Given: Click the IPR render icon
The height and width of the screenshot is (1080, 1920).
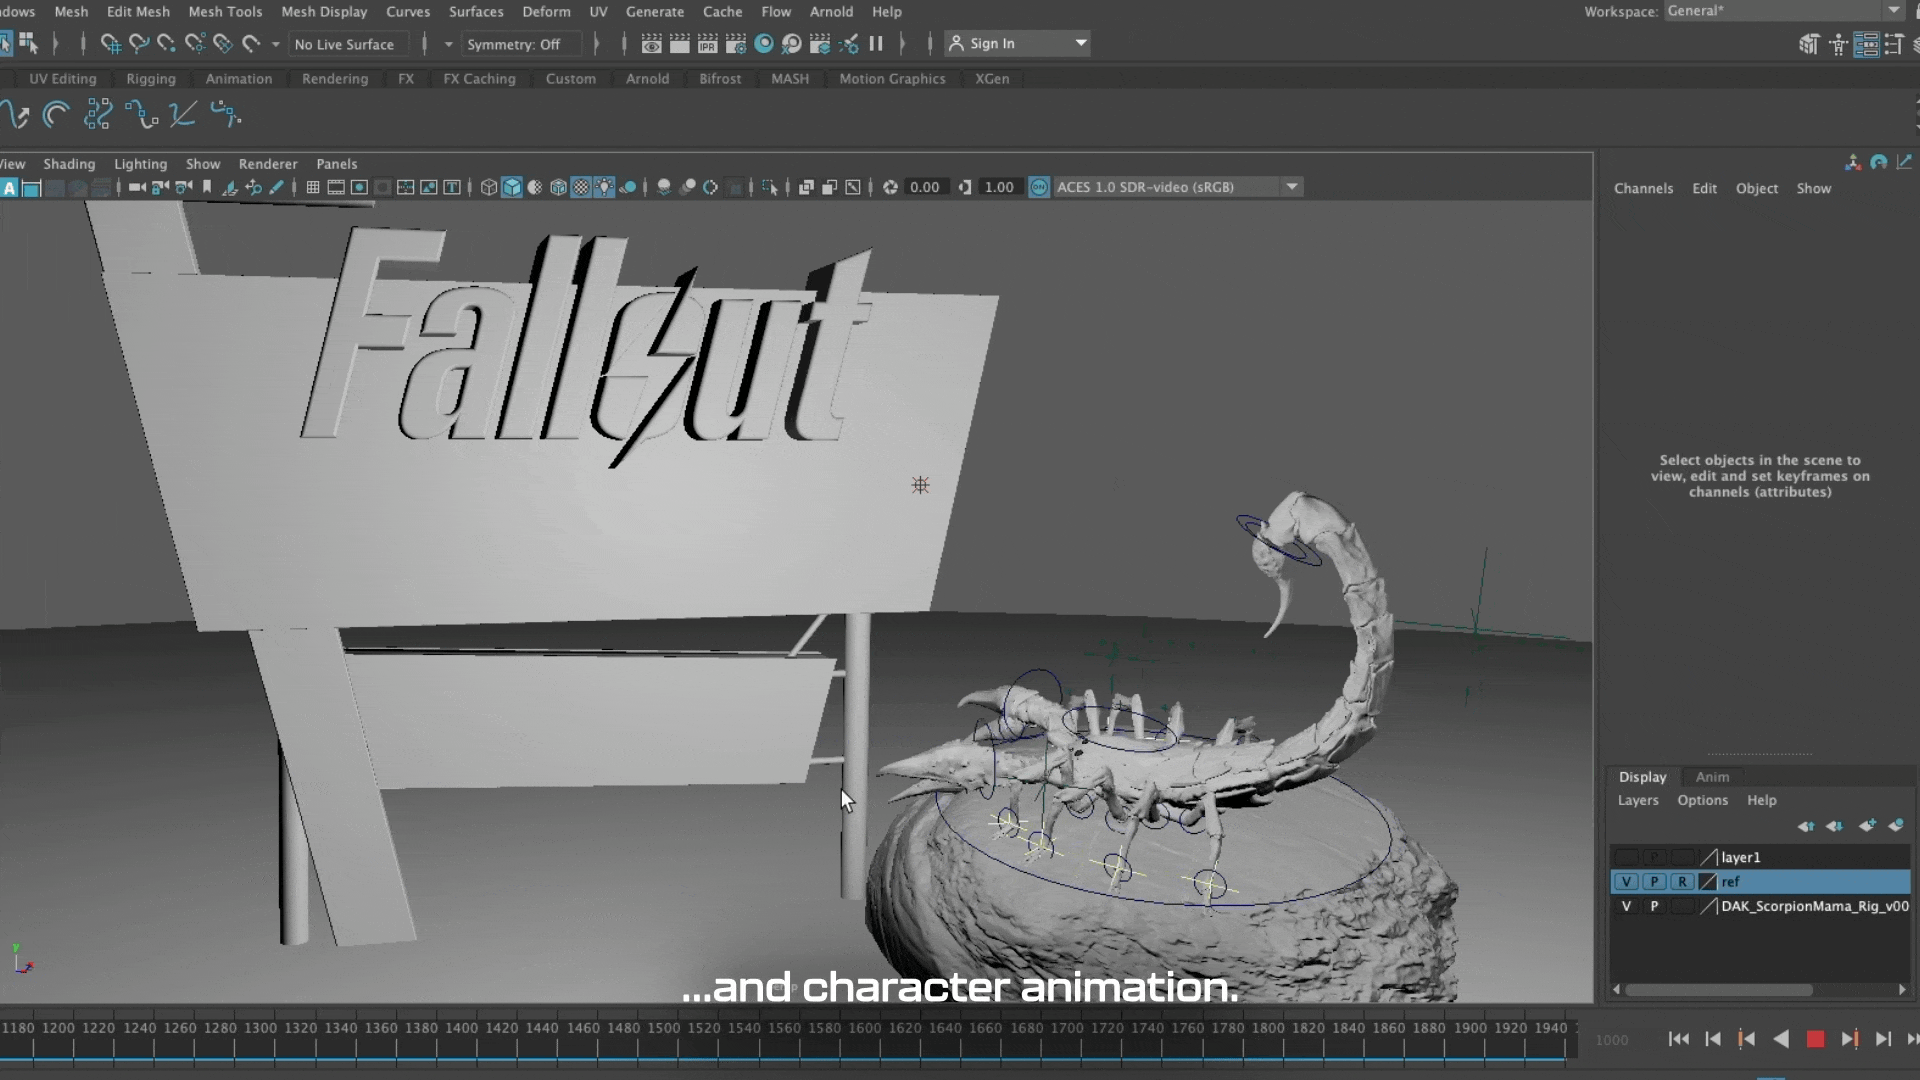Looking at the screenshot, I should 707,44.
